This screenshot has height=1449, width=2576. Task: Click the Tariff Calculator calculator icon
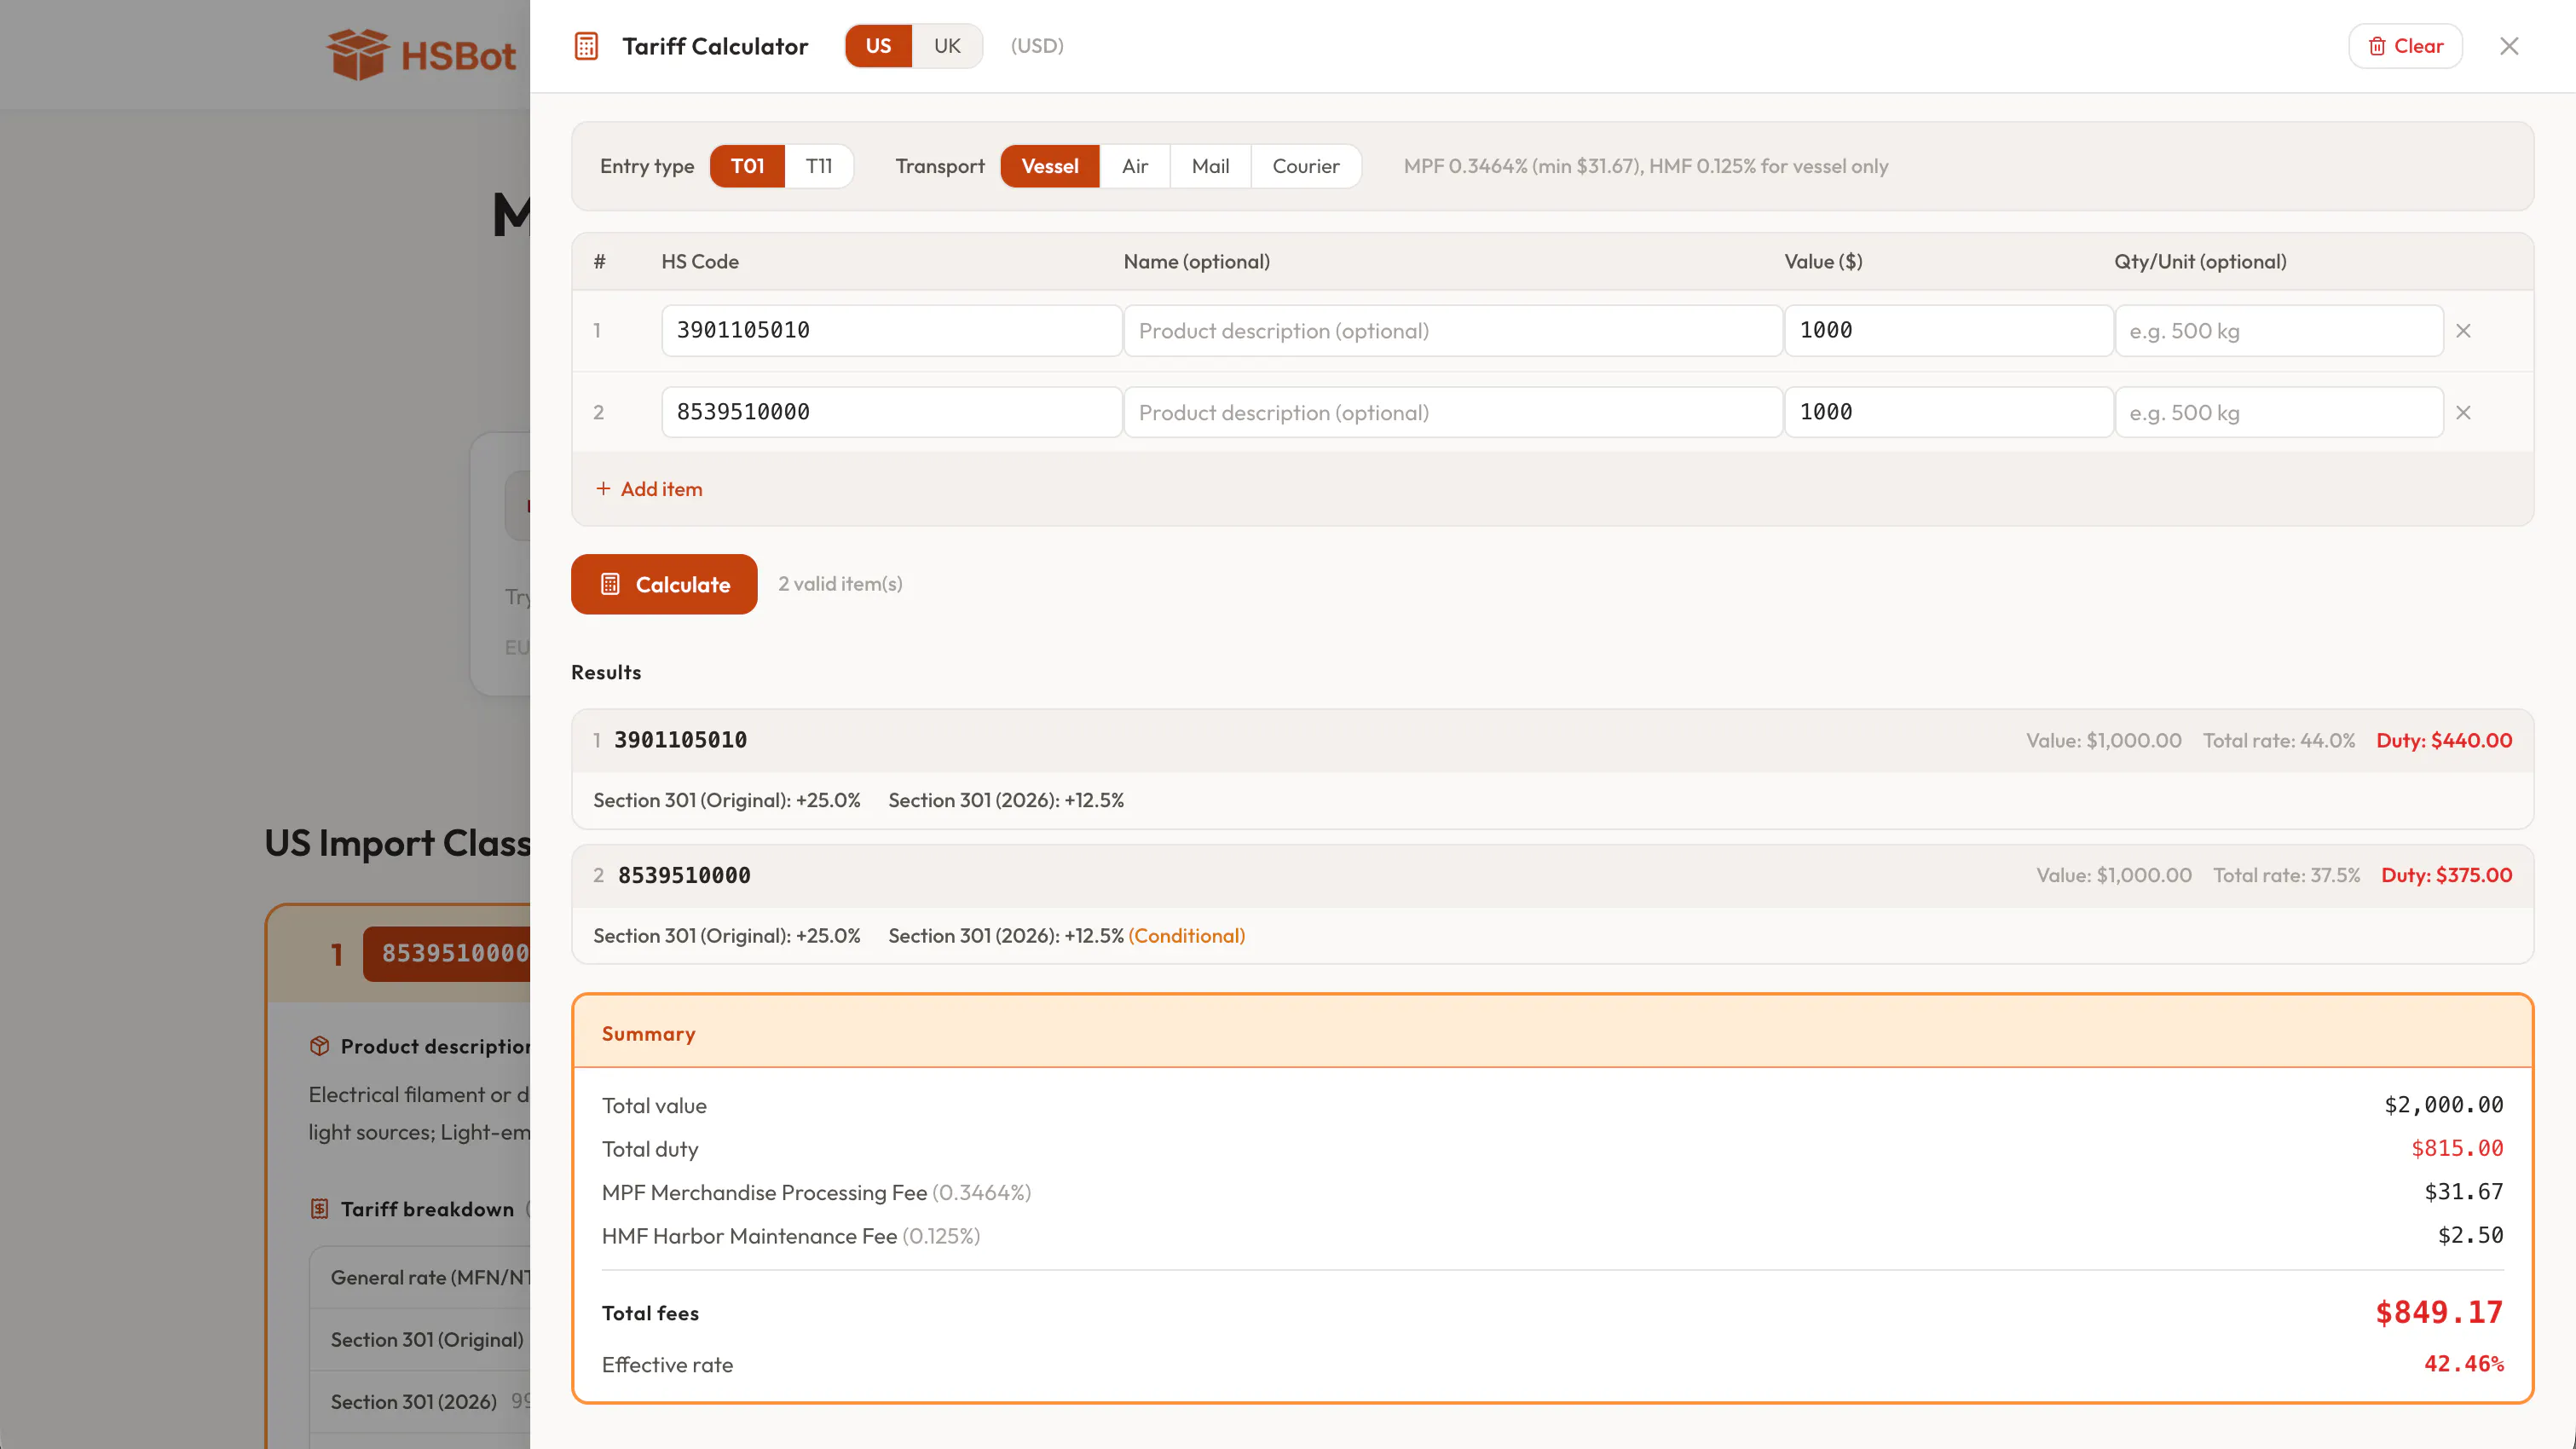coord(586,46)
